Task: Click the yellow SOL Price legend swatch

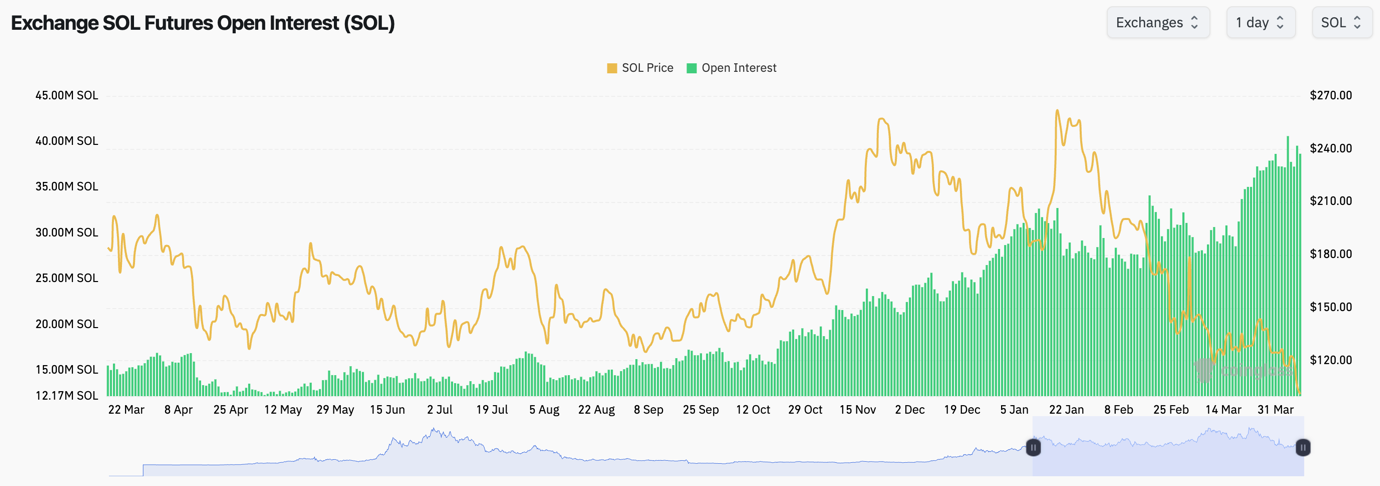Action: tap(612, 68)
